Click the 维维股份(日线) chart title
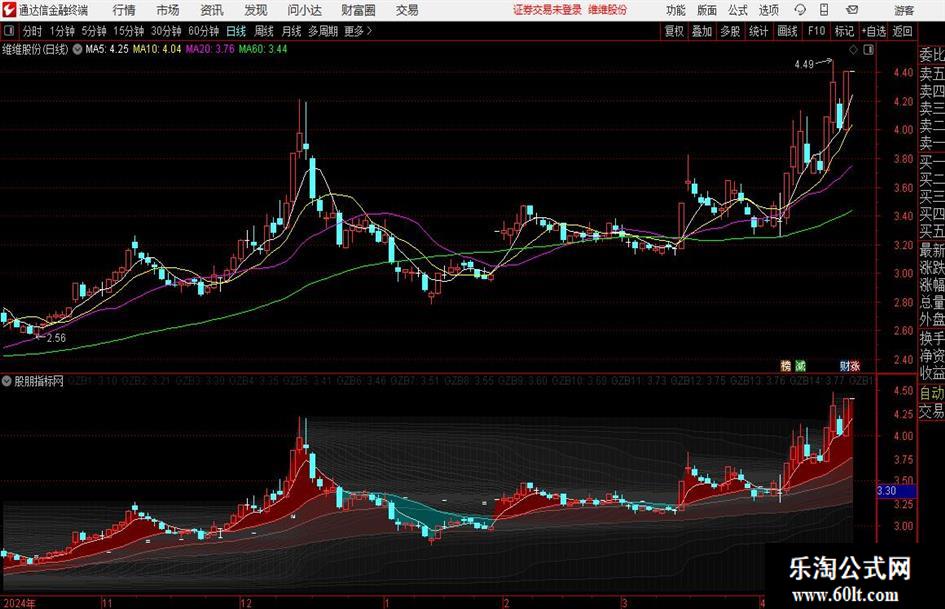 35,49
